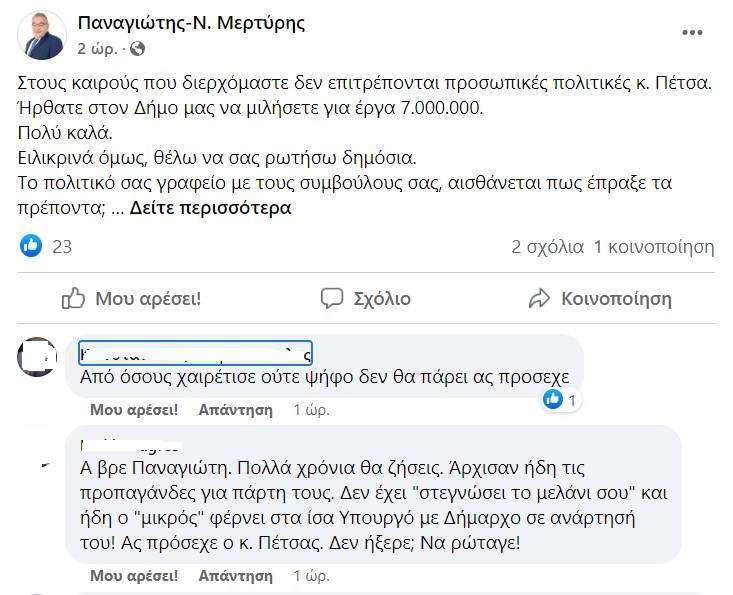Open the first commenter's highlighted name
733x595 pixels.
pyautogui.click(x=195, y=353)
